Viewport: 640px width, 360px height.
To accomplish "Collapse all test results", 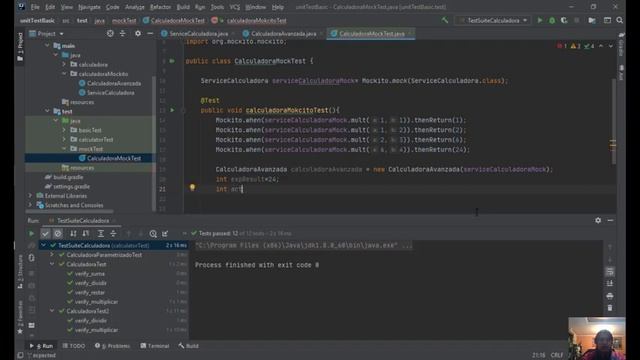I will click(113, 233).
